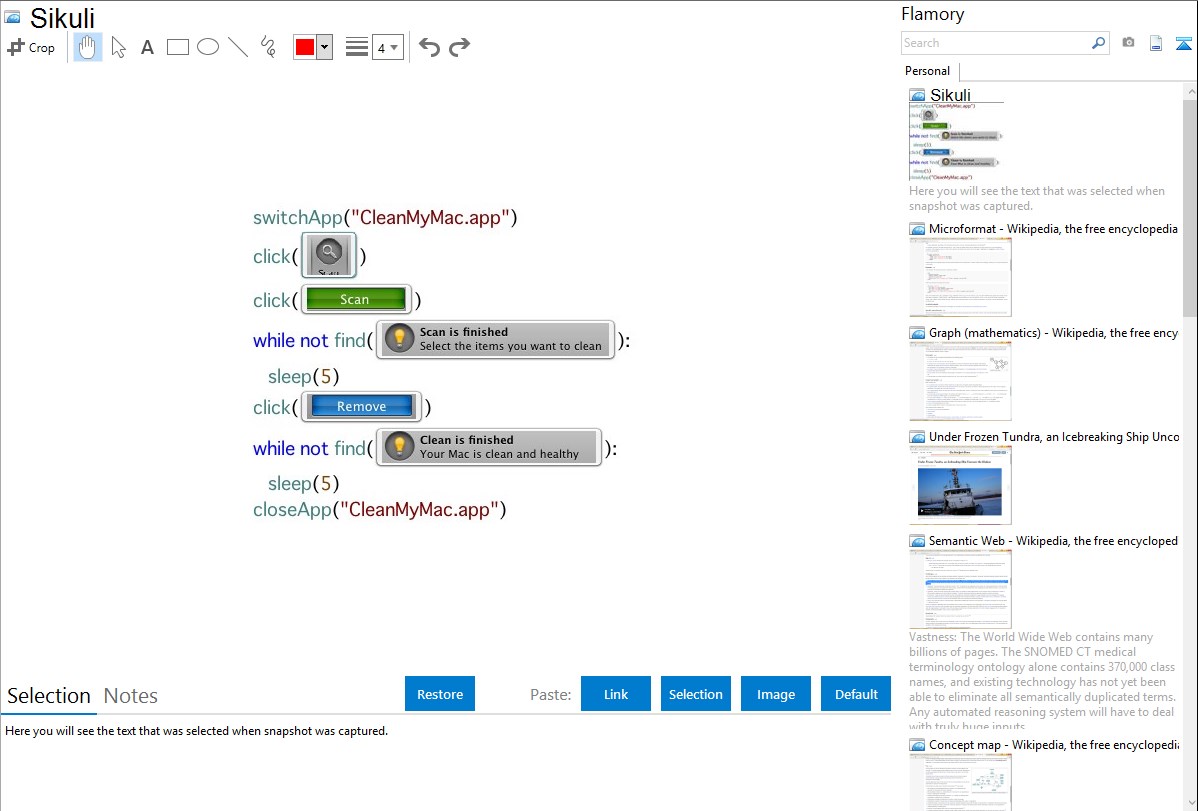The height and width of the screenshot is (811, 1198).
Task: Click the 'Clean is finished' notification image
Action: 489,447
